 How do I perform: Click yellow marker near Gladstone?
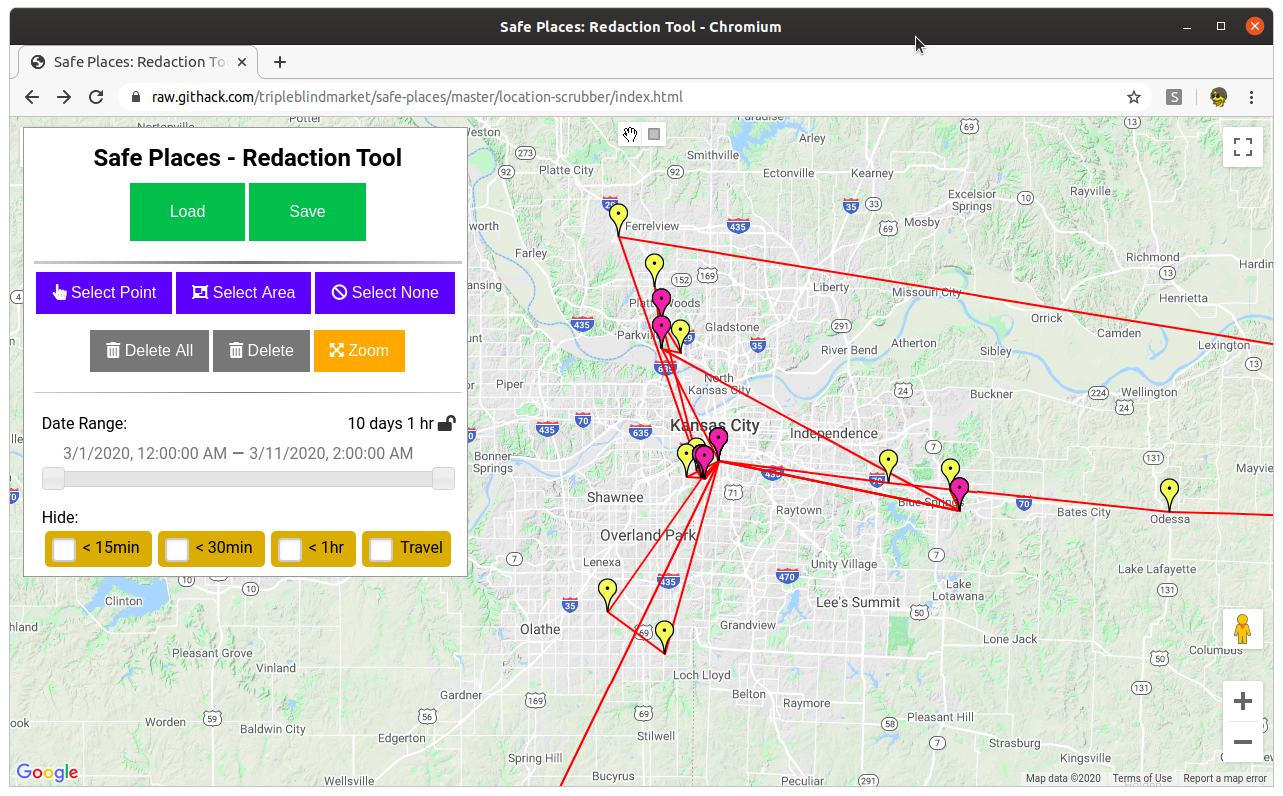pyautogui.click(x=680, y=334)
